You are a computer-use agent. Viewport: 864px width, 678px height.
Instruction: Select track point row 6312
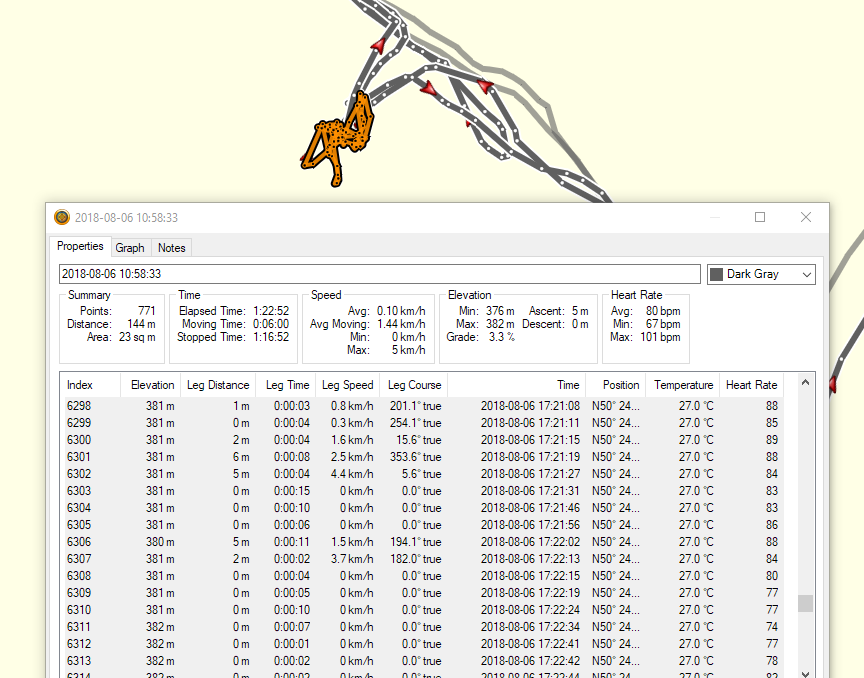pyautogui.click(x=423, y=644)
